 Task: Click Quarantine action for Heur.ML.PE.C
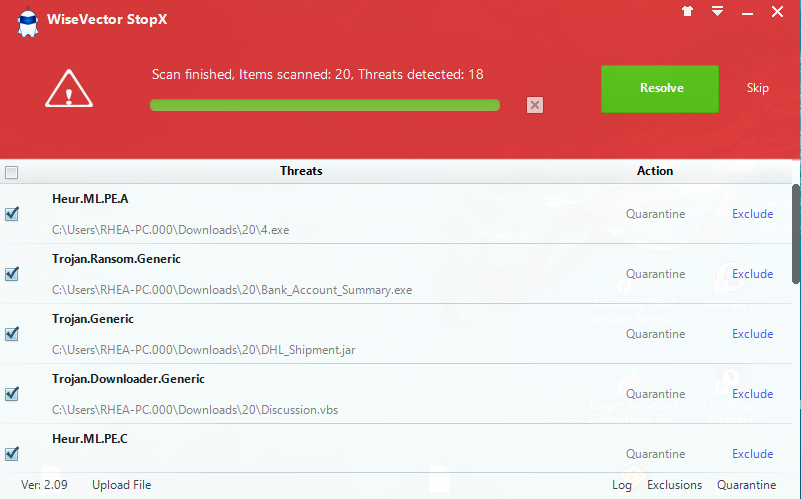pyautogui.click(x=655, y=454)
